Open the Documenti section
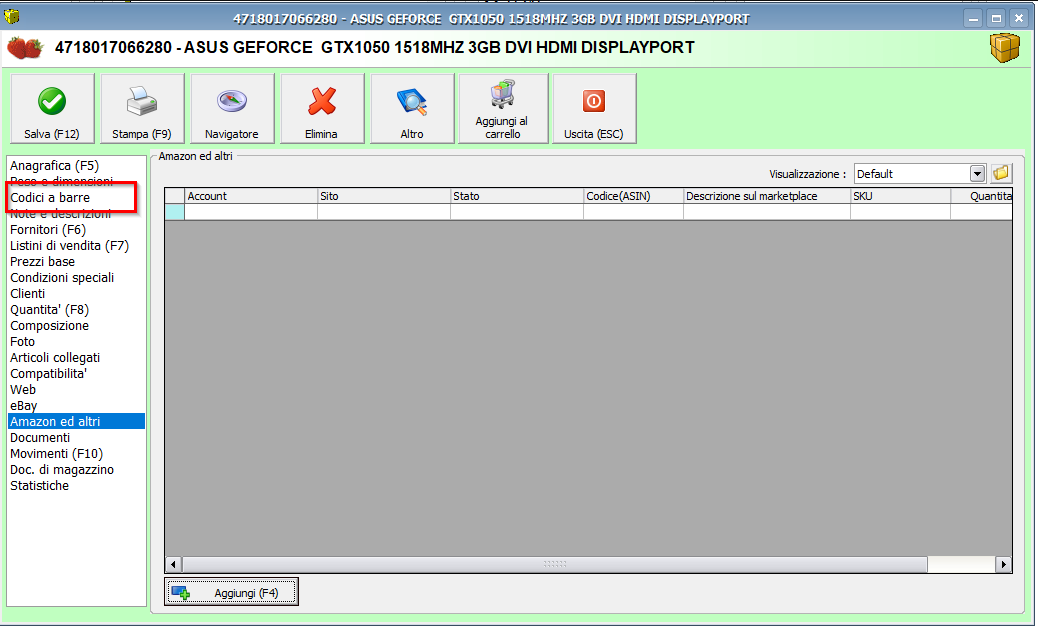The height and width of the screenshot is (627, 1038). (40, 438)
